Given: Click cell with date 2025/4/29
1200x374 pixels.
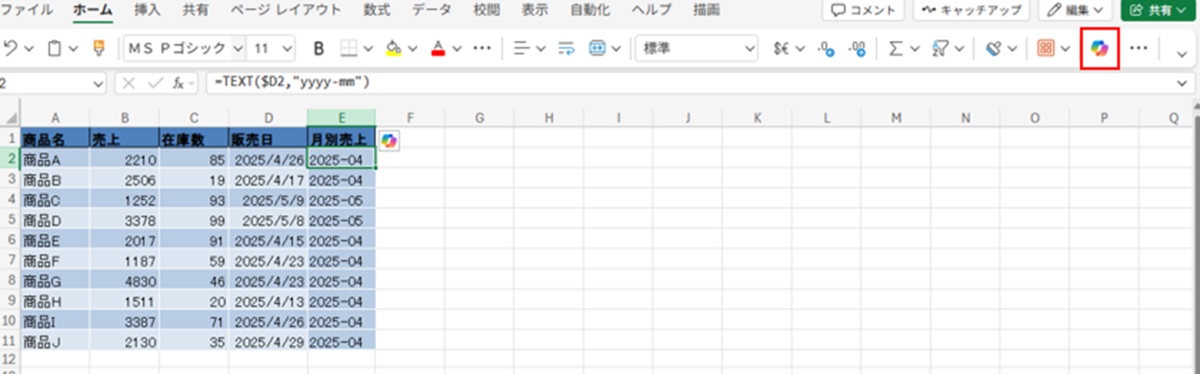Looking at the screenshot, I should coord(268,343).
